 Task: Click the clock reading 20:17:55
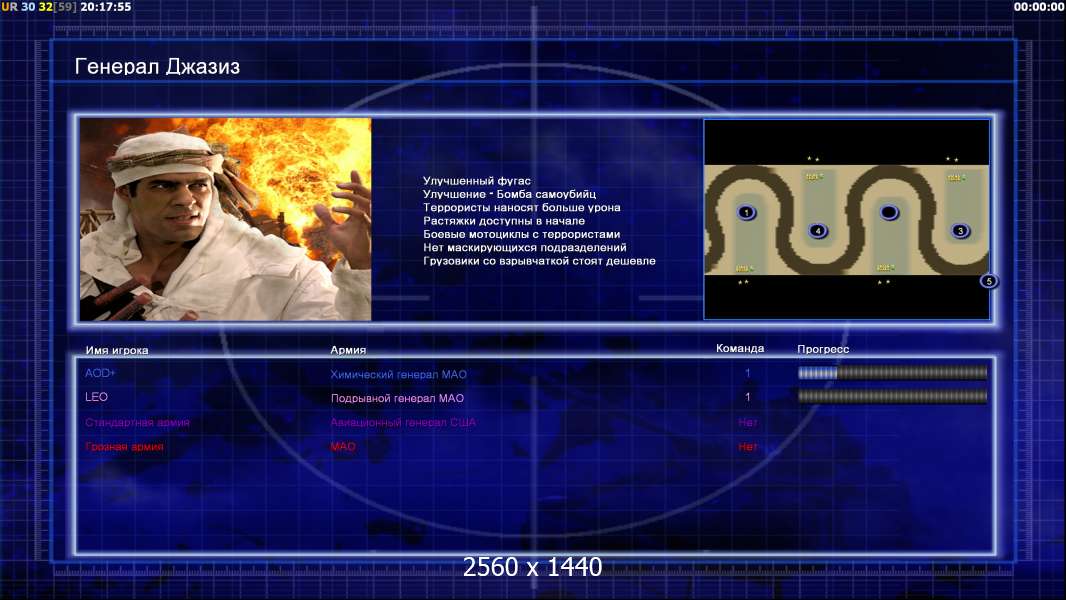(x=106, y=7)
